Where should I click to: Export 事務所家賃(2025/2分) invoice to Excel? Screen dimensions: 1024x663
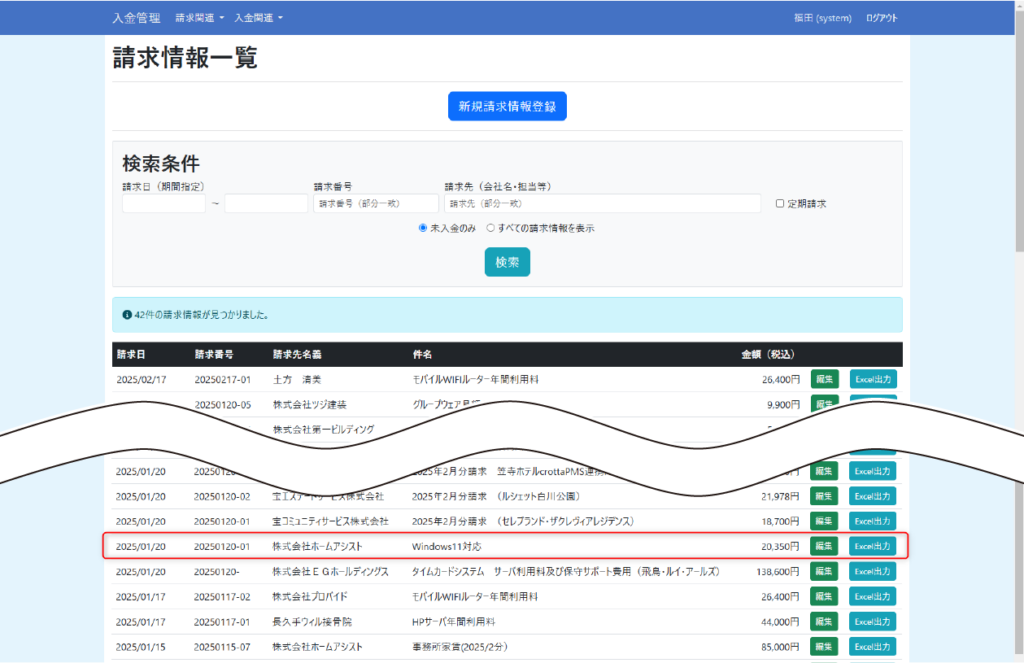[872, 646]
